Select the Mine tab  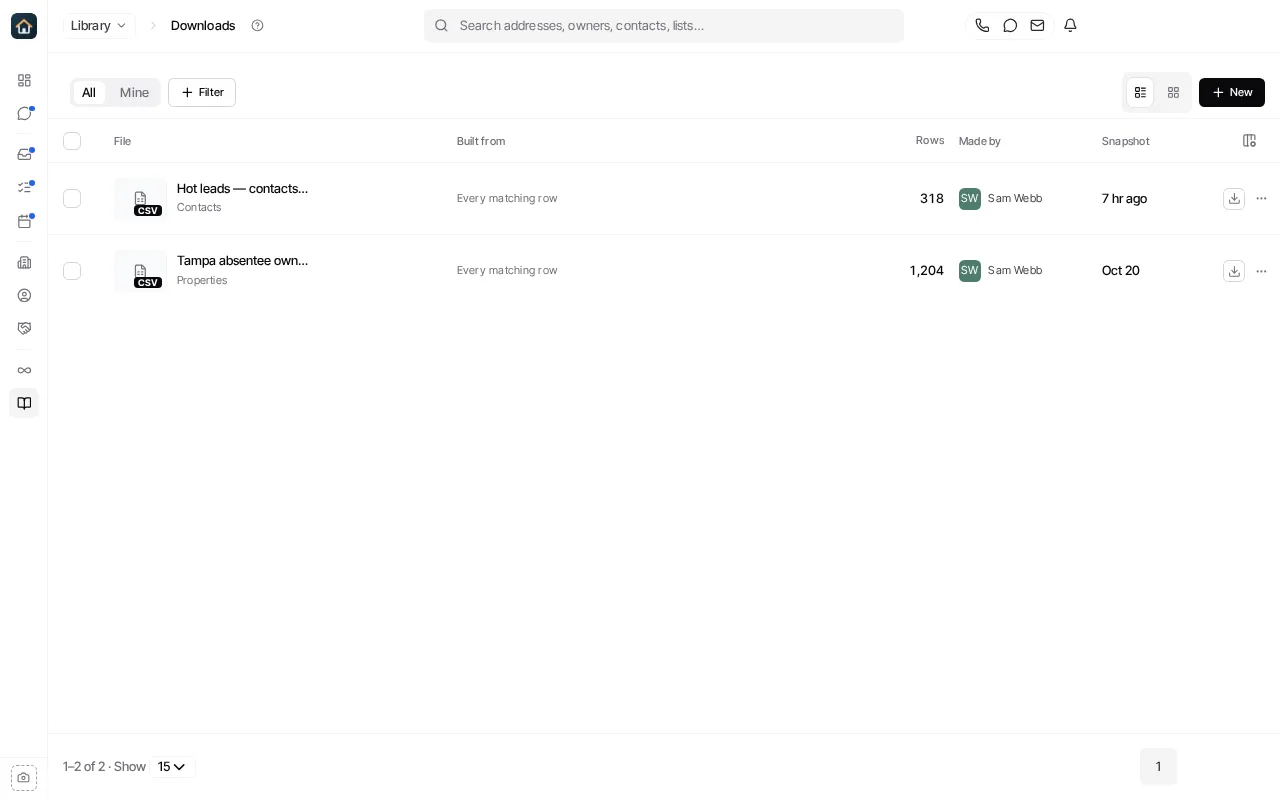134,93
